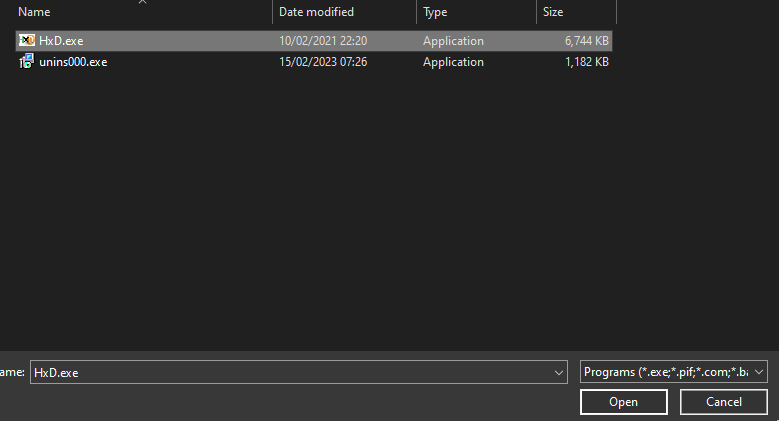Select the HxD.exe application icon

tap(26, 40)
